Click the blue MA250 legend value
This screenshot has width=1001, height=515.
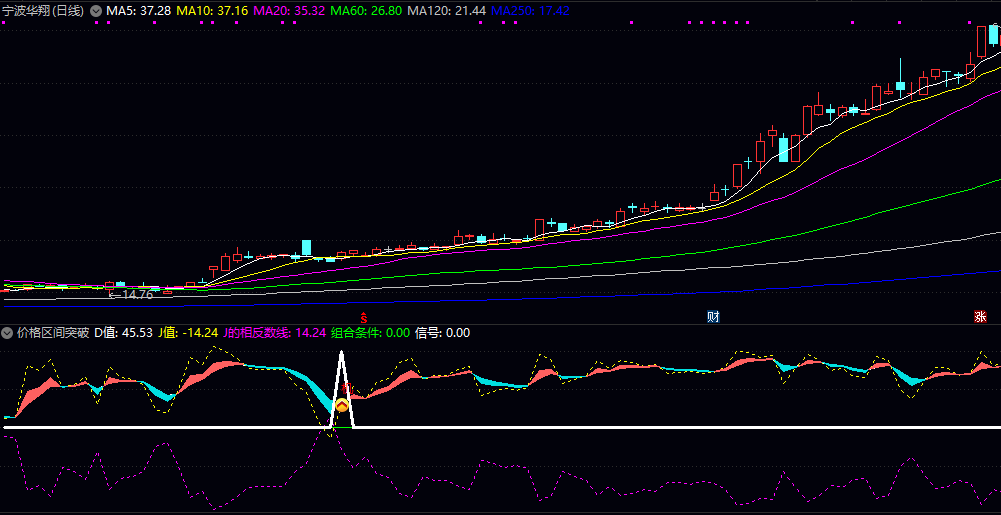530,10
